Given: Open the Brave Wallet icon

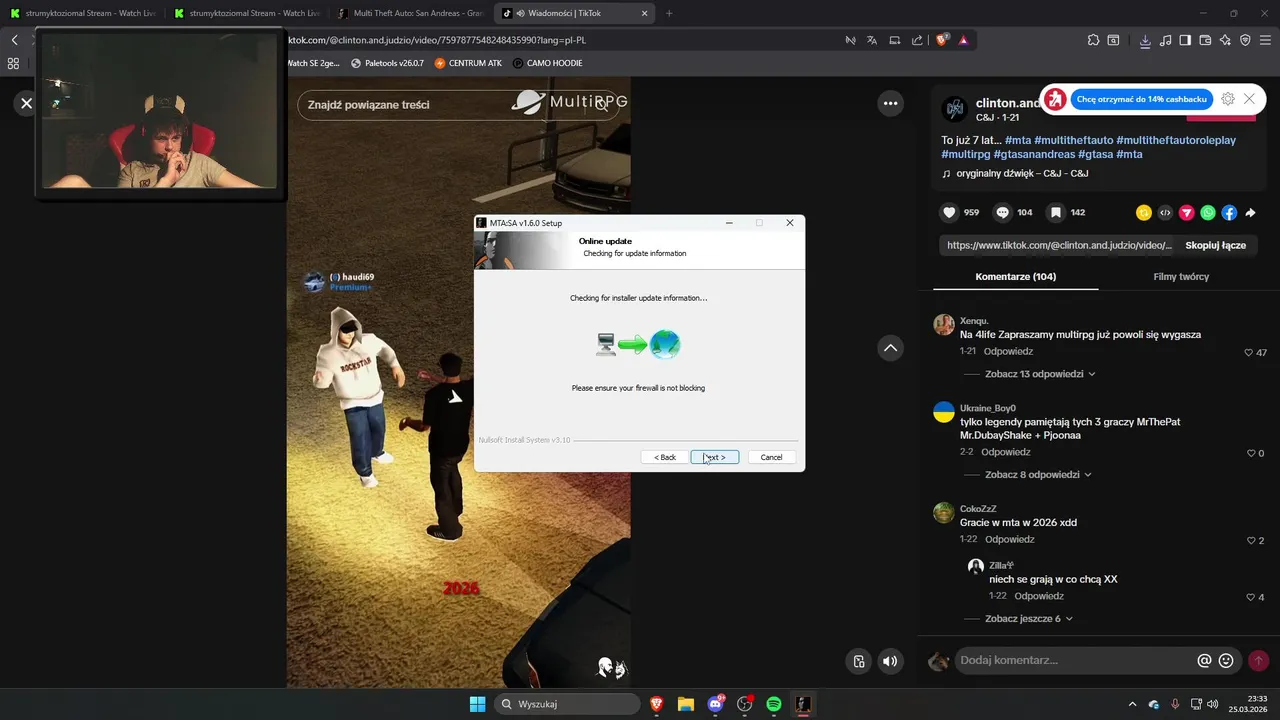Looking at the screenshot, I should (1205, 40).
